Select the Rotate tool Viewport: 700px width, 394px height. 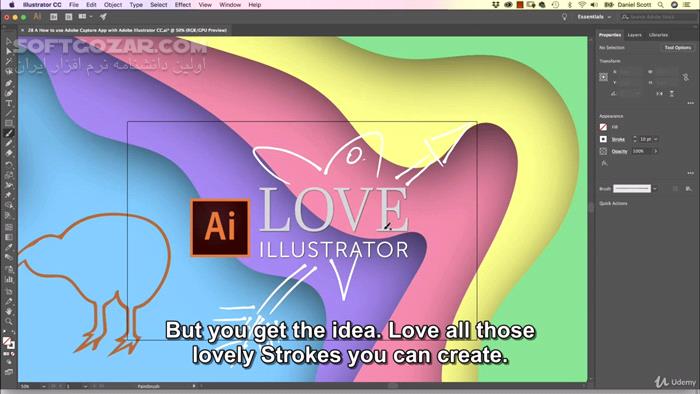[x=9, y=164]
